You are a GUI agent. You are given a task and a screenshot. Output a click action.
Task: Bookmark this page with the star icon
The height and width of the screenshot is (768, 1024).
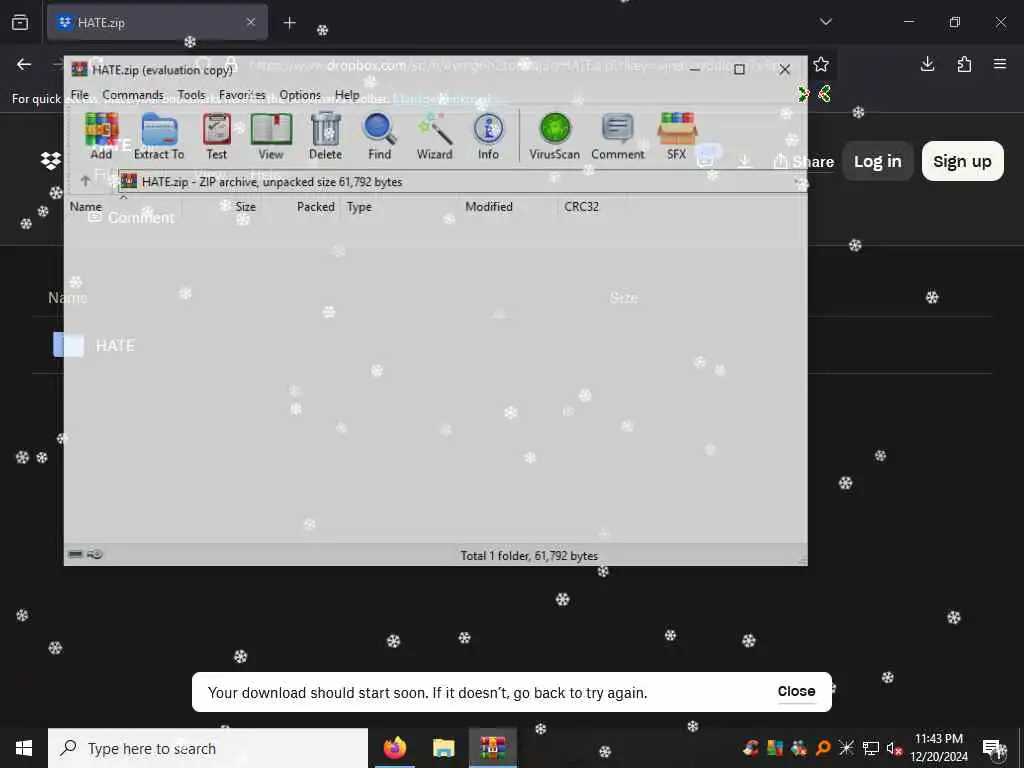[x=821, y=64]
